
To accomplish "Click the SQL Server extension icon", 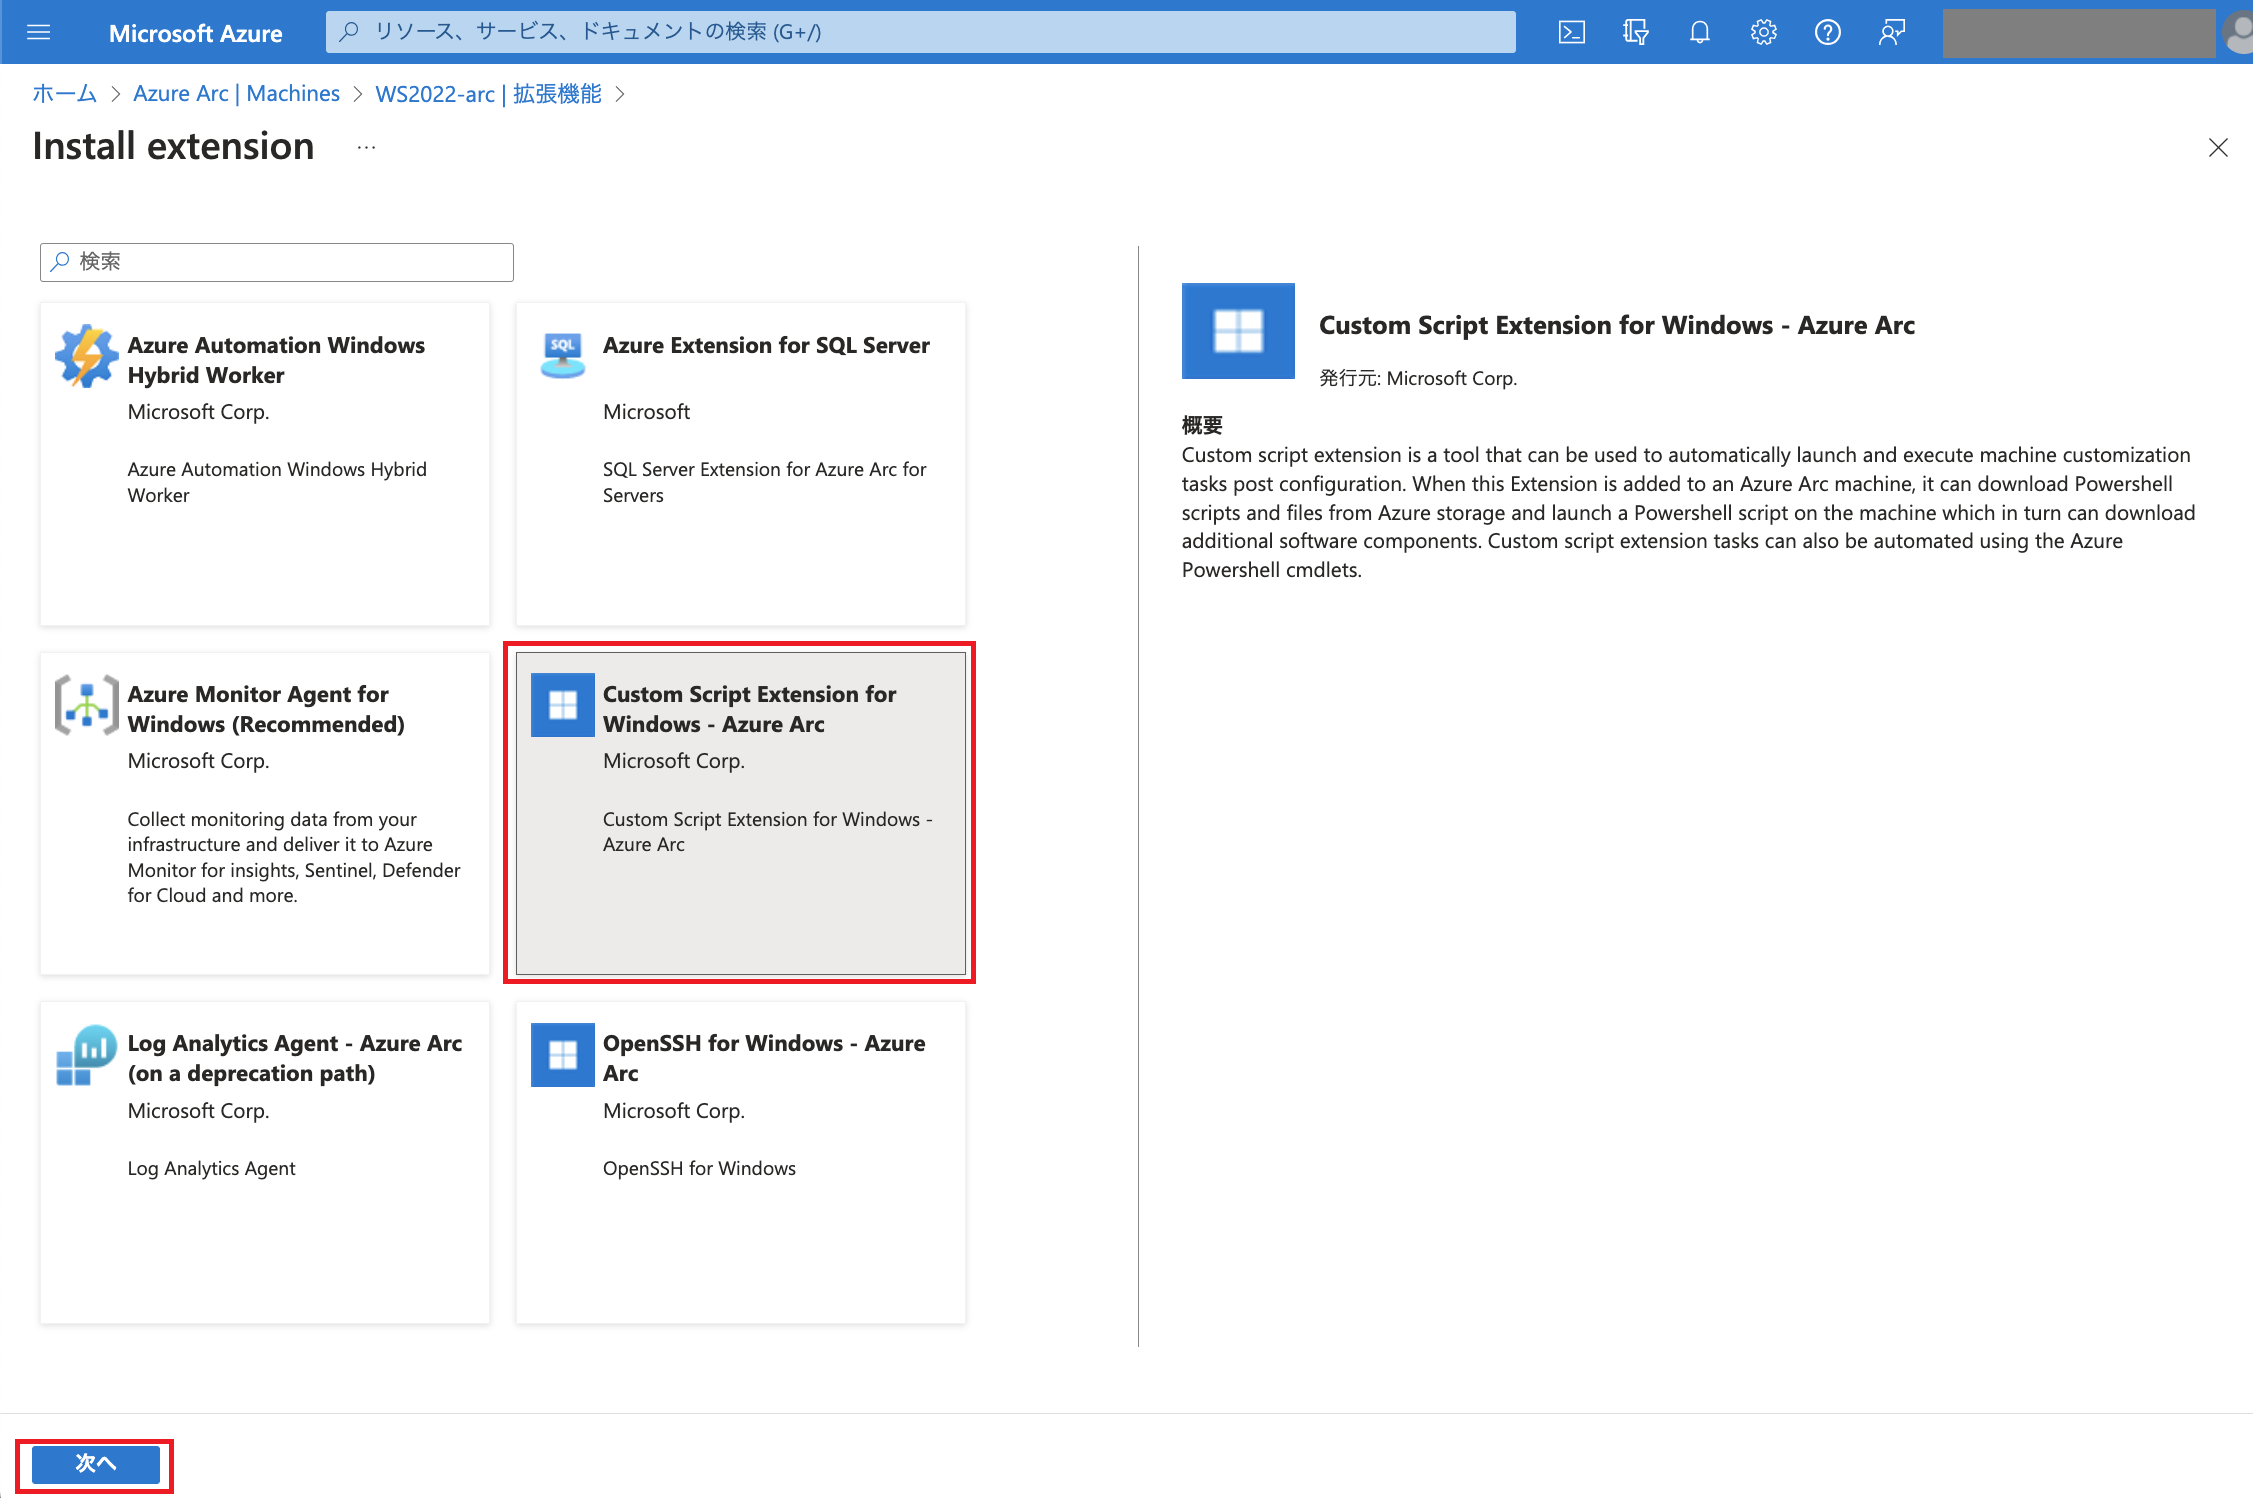I will tap(562, 356).
